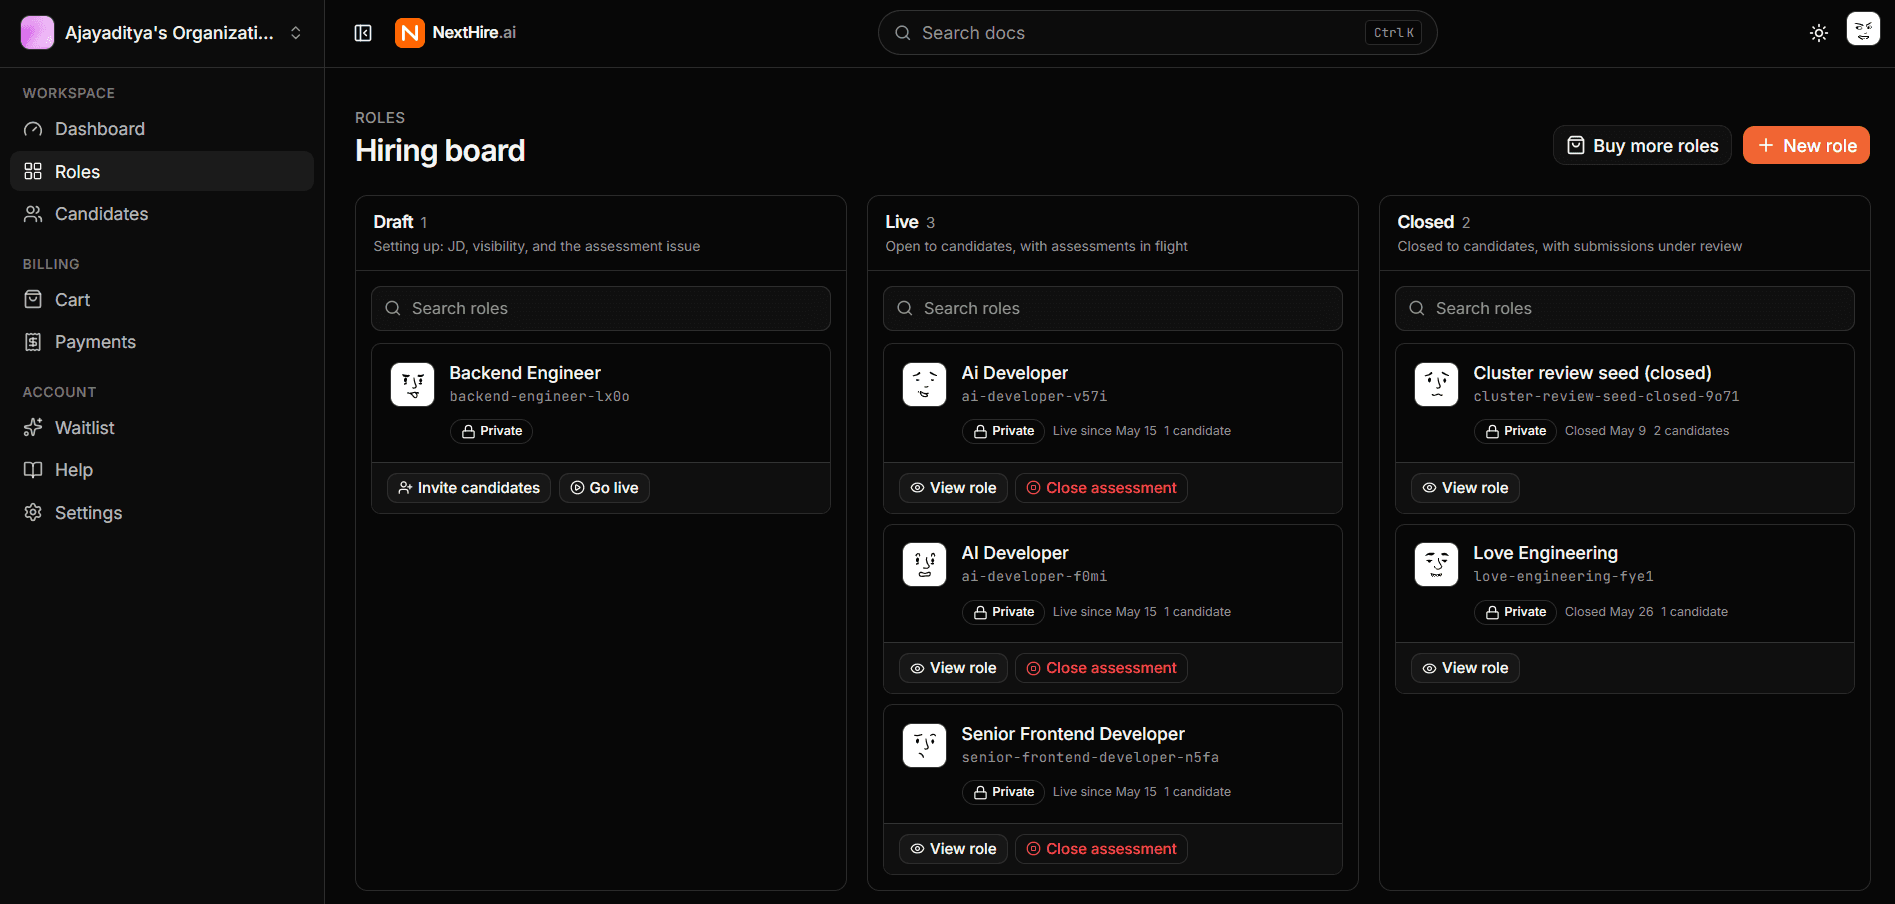This screenshot has width=1895, height=904.
Task: Open the Cart page
Action: pyautogui.click(x=162, y=300)
